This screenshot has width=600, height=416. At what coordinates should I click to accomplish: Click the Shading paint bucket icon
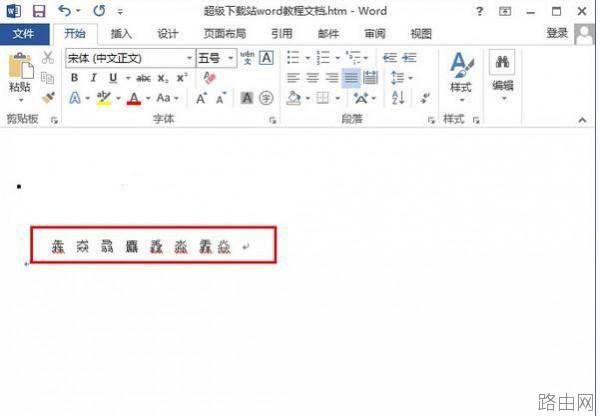pos(293,99)
